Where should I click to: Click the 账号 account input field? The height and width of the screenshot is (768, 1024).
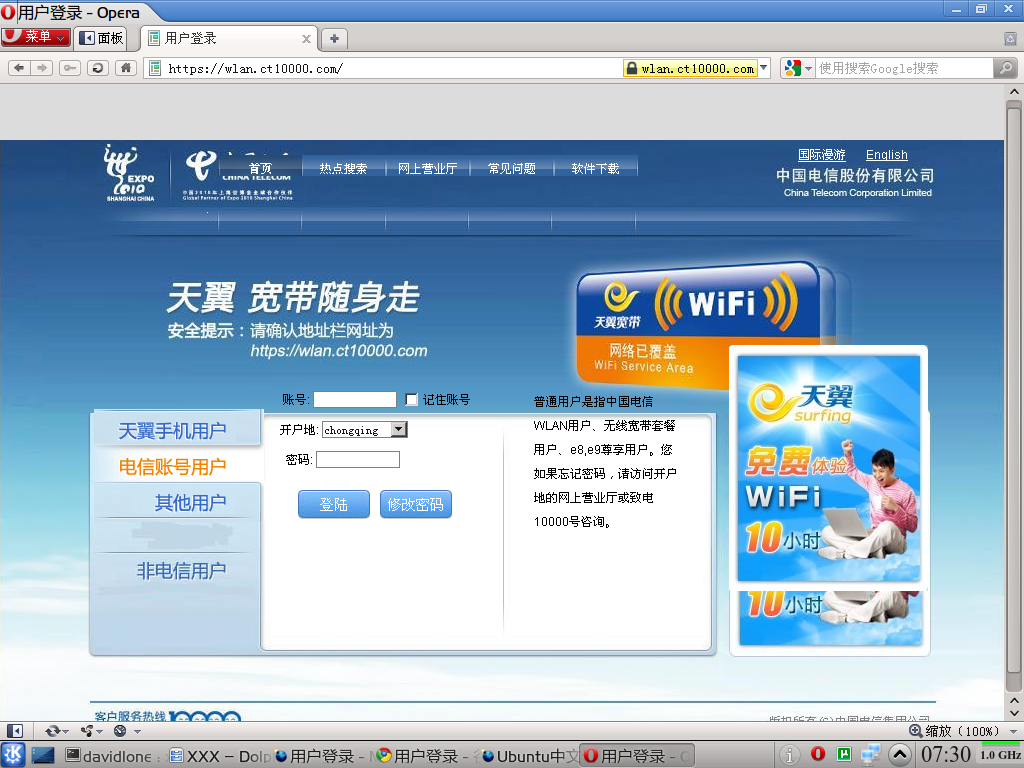click(355, 400)
